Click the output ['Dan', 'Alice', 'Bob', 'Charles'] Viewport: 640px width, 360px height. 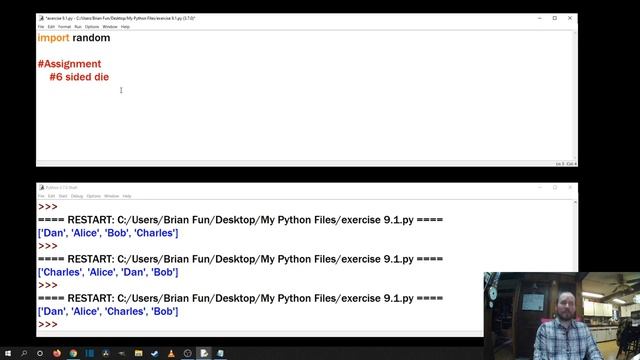pyautogui.click(x=108, y=233)
